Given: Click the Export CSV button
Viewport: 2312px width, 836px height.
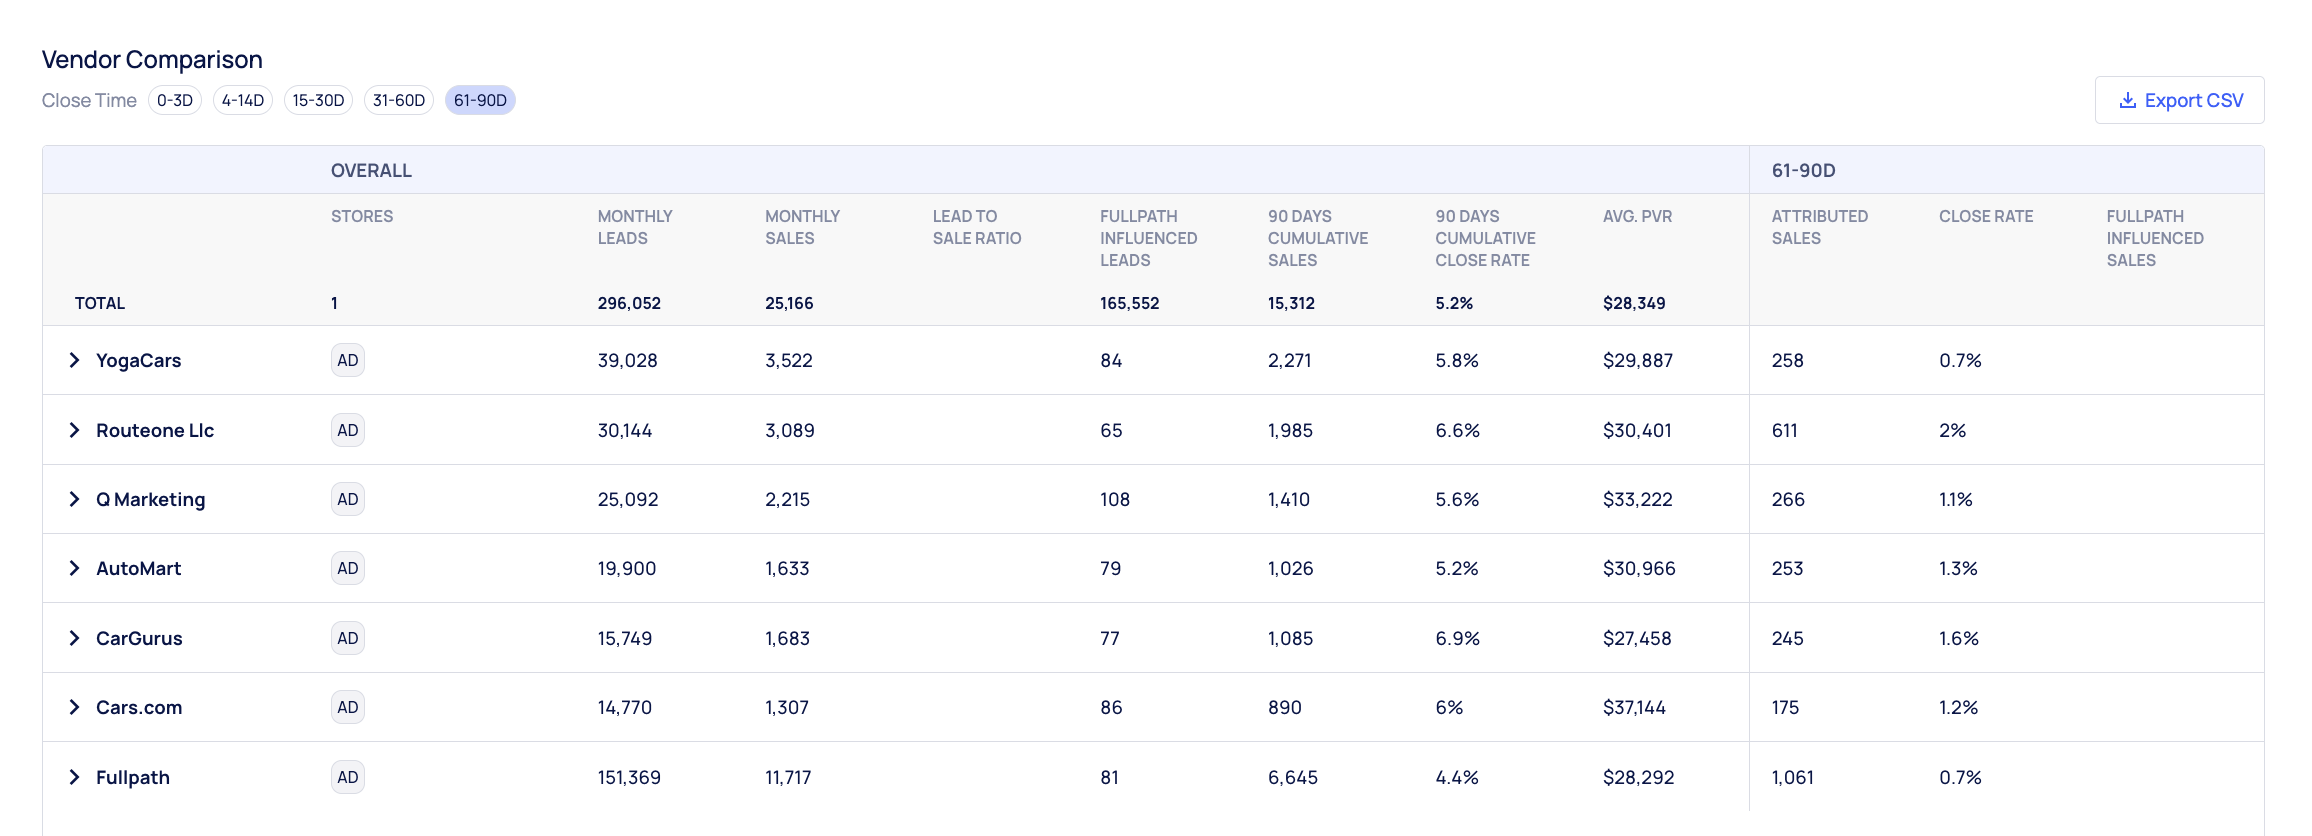Looking at the screenshot, I should pyautogui.click(x=2179, y=100).
